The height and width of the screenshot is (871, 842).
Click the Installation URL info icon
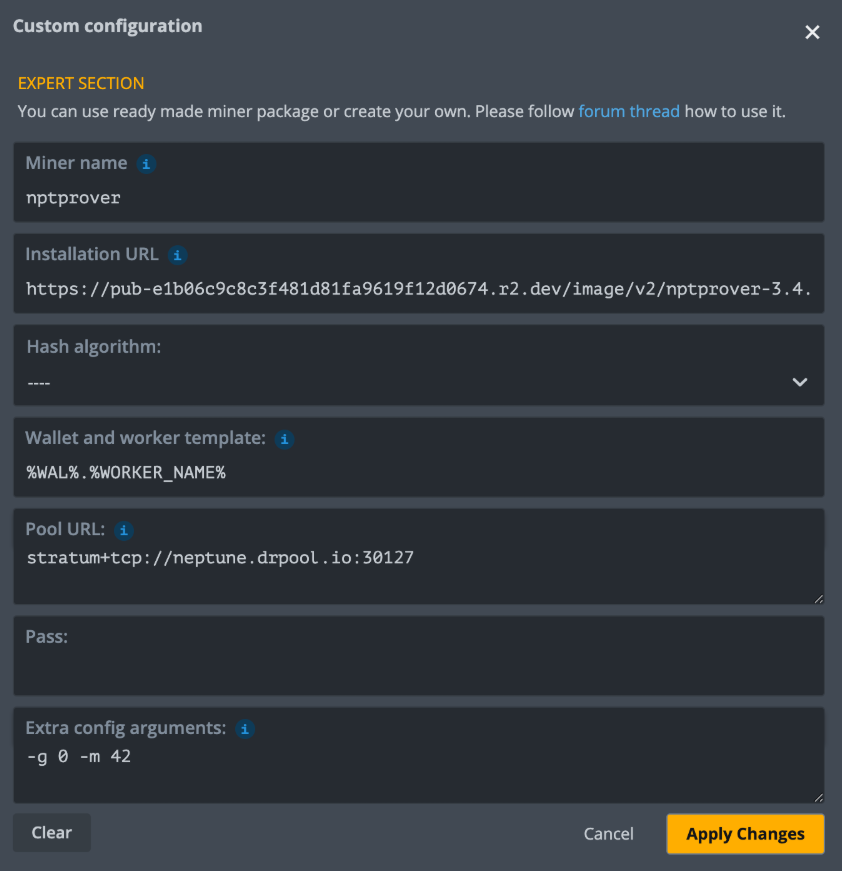pyautogui.click(x=177, y=255)
